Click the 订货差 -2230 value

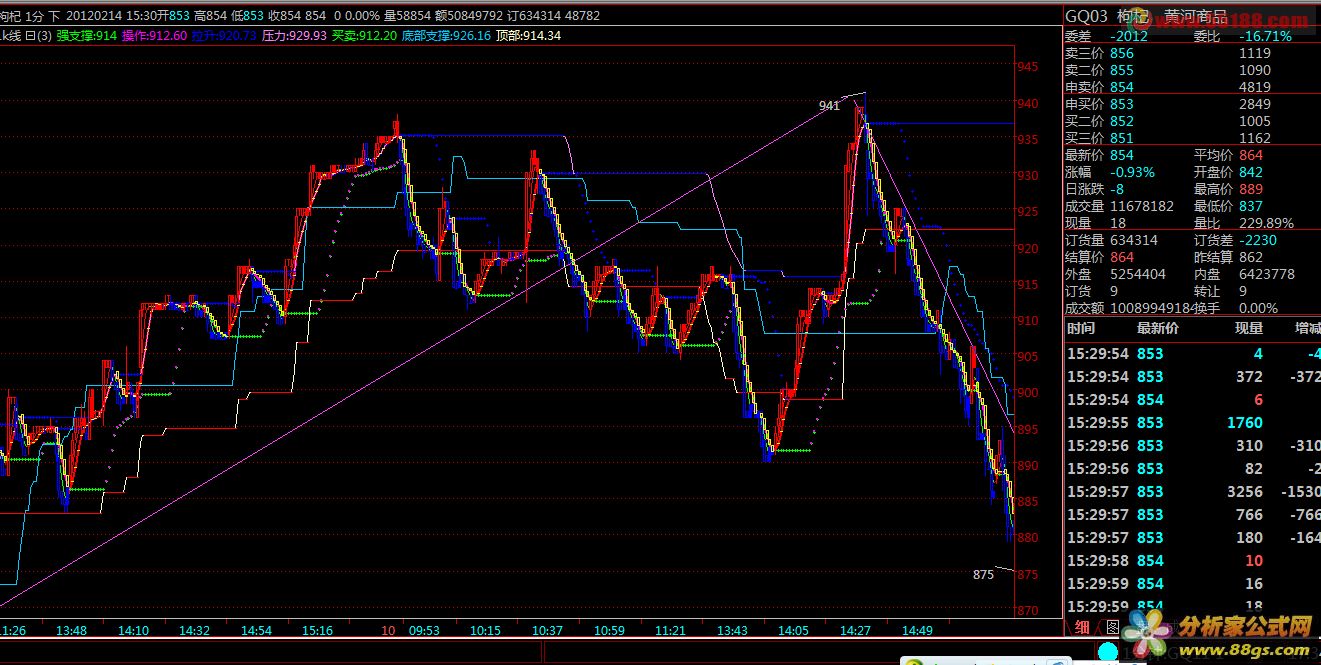pyautogui.click(x=1259, y=240)
